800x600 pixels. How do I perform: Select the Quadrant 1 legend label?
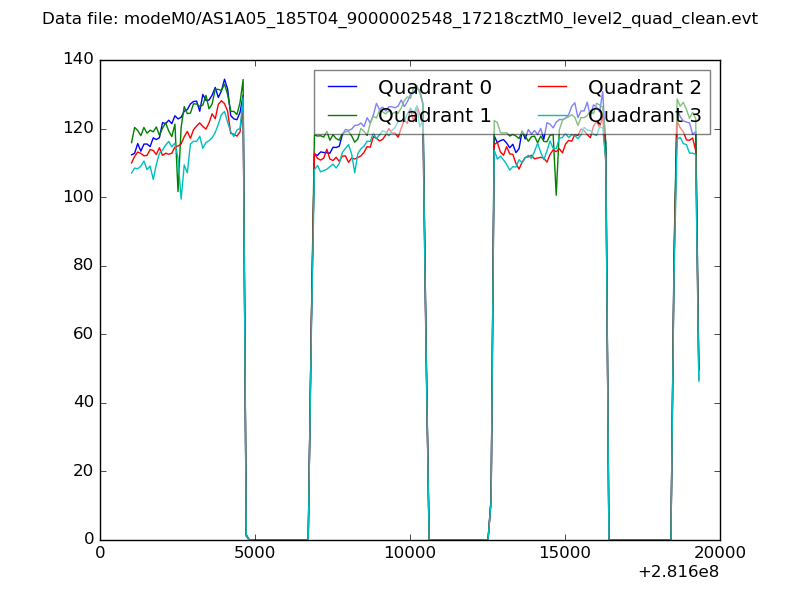(x=434, y=116)
